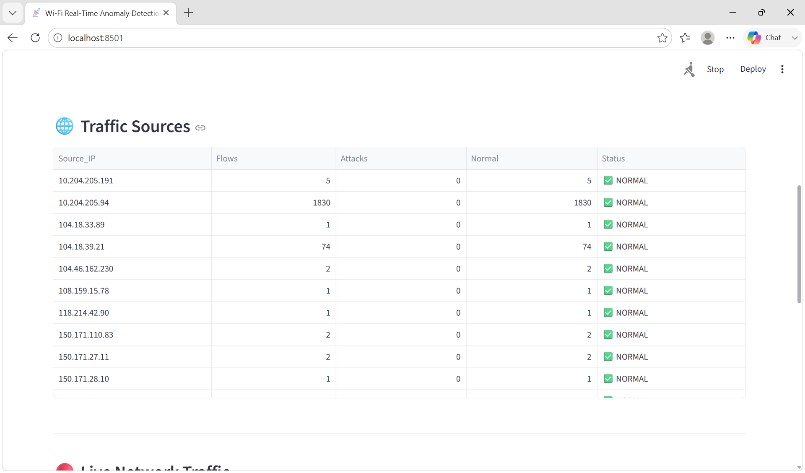Viewport: 805px width, 473px height.
Task: Click the running-man status icon
Action: (x=689, y=69)
